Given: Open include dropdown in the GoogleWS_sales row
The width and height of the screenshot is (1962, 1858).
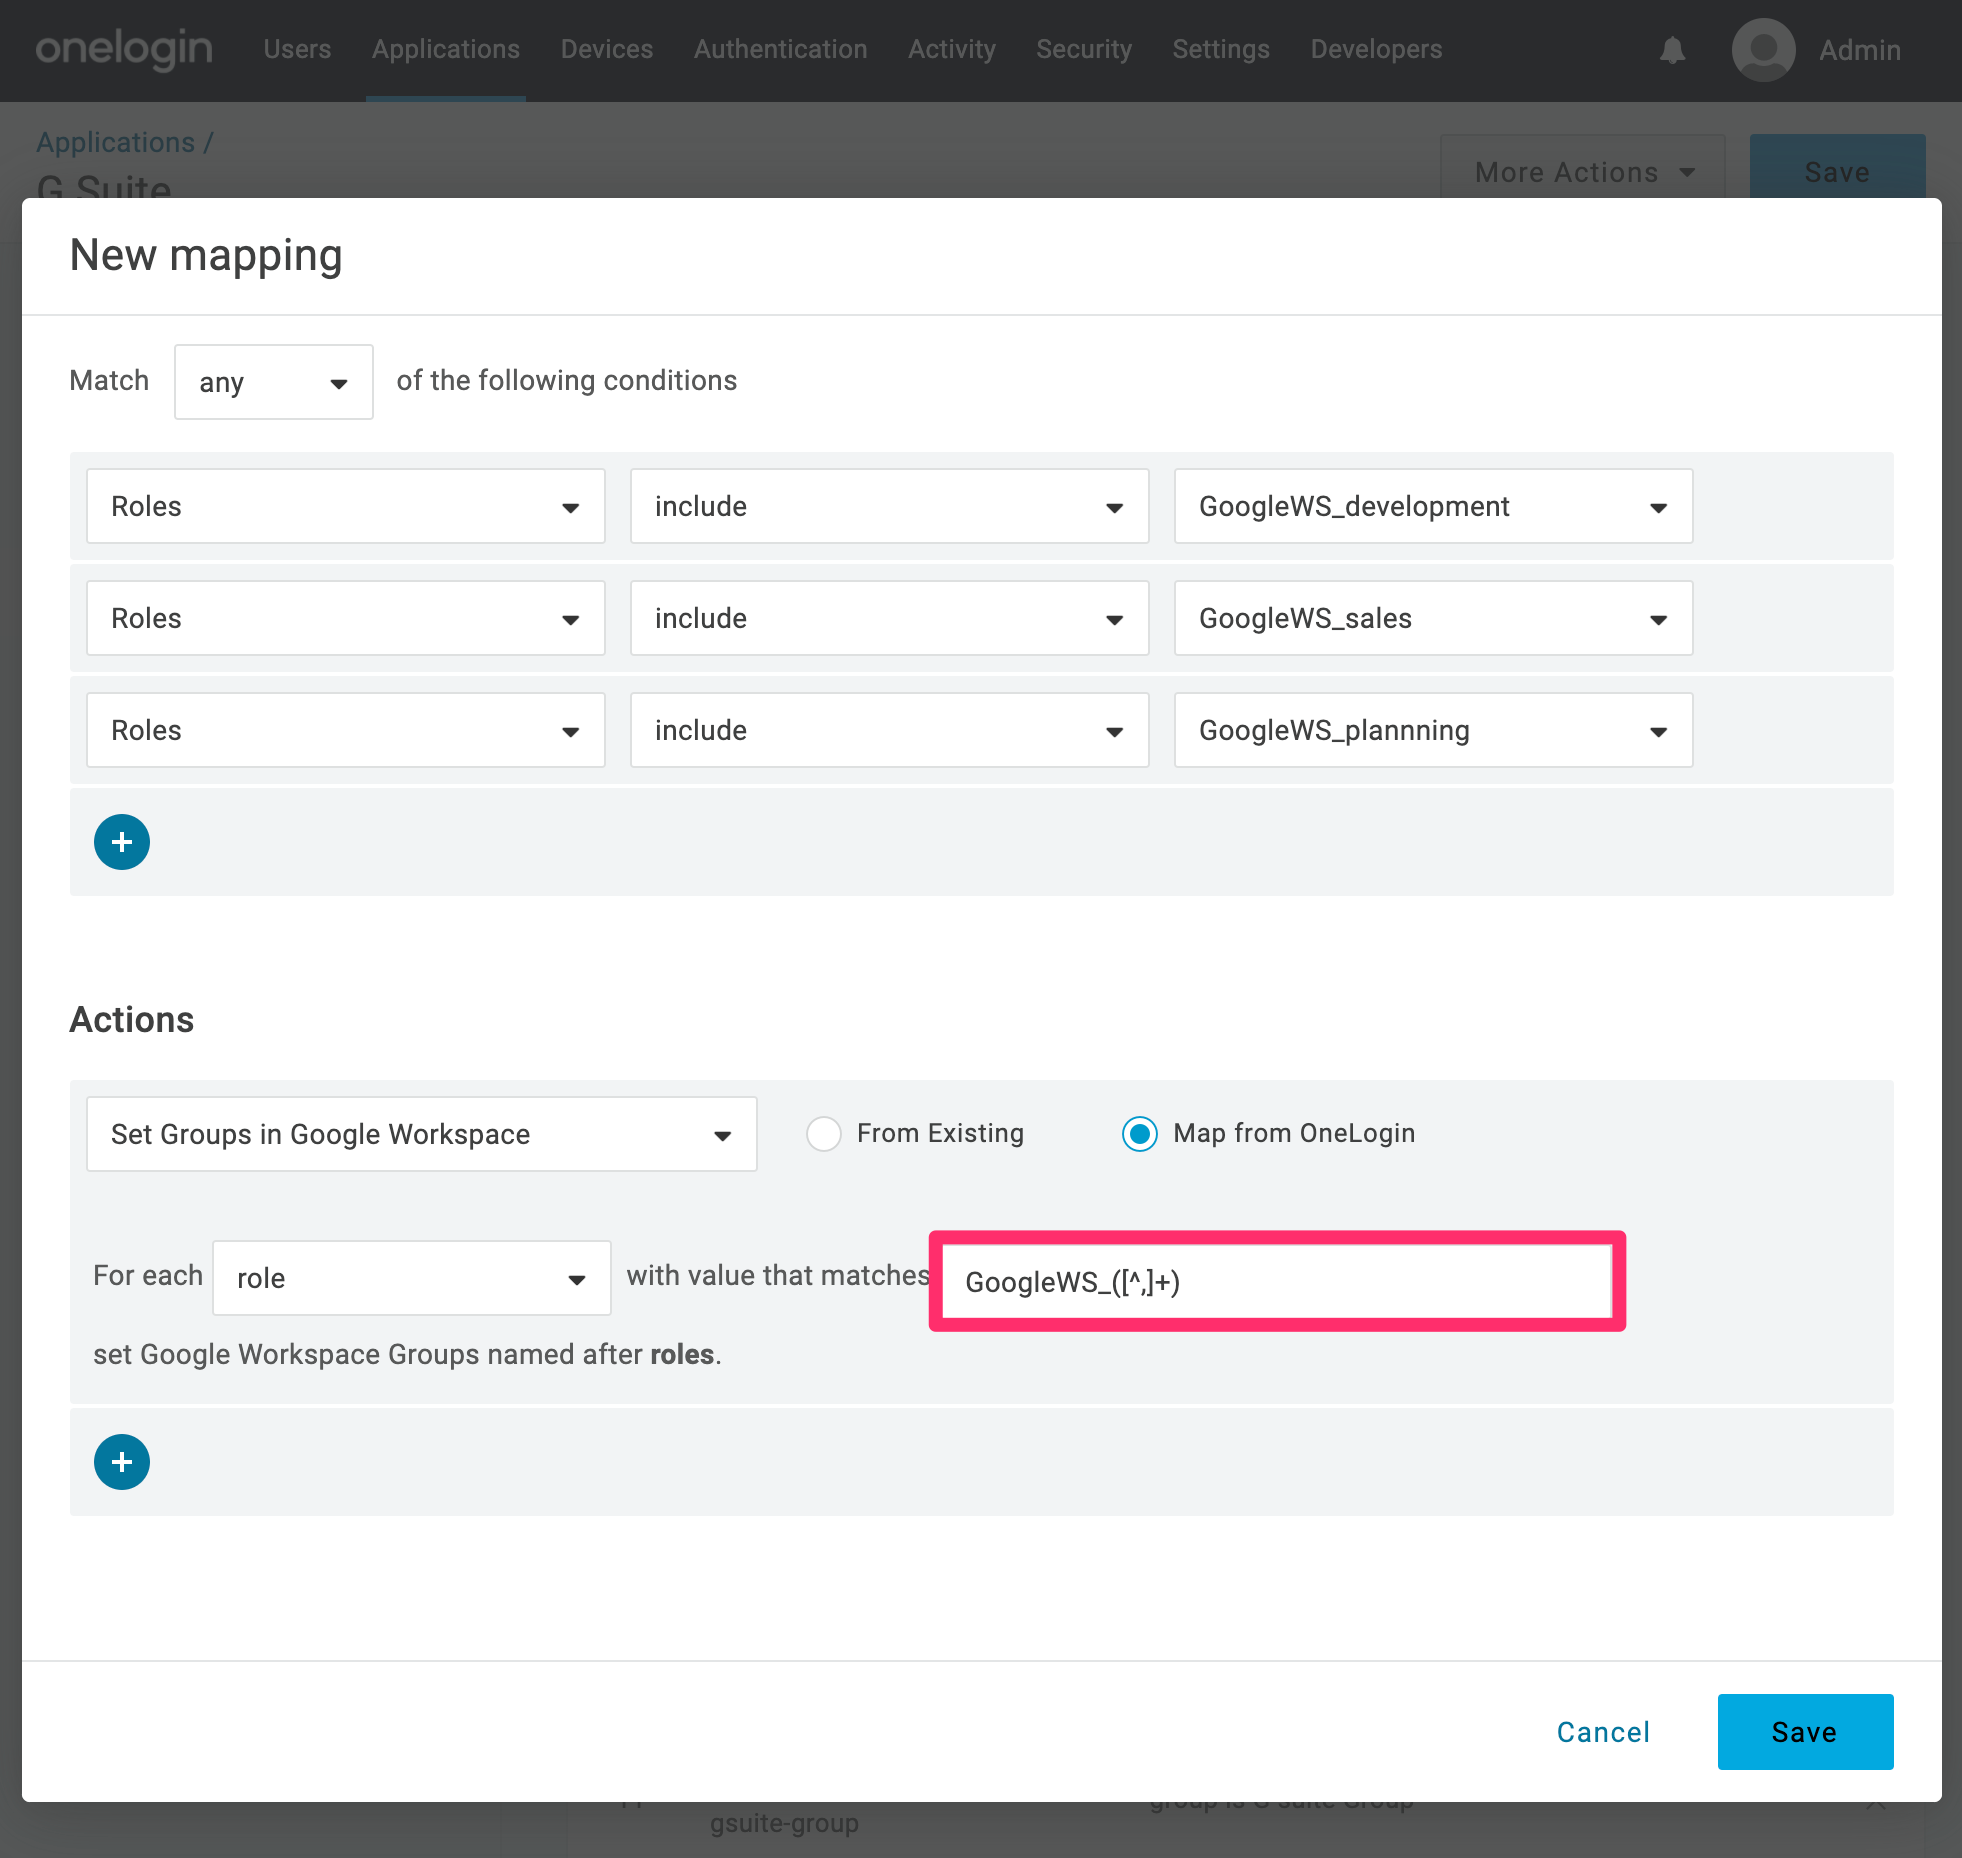Looking at the screenshot, I should [890, 618].
